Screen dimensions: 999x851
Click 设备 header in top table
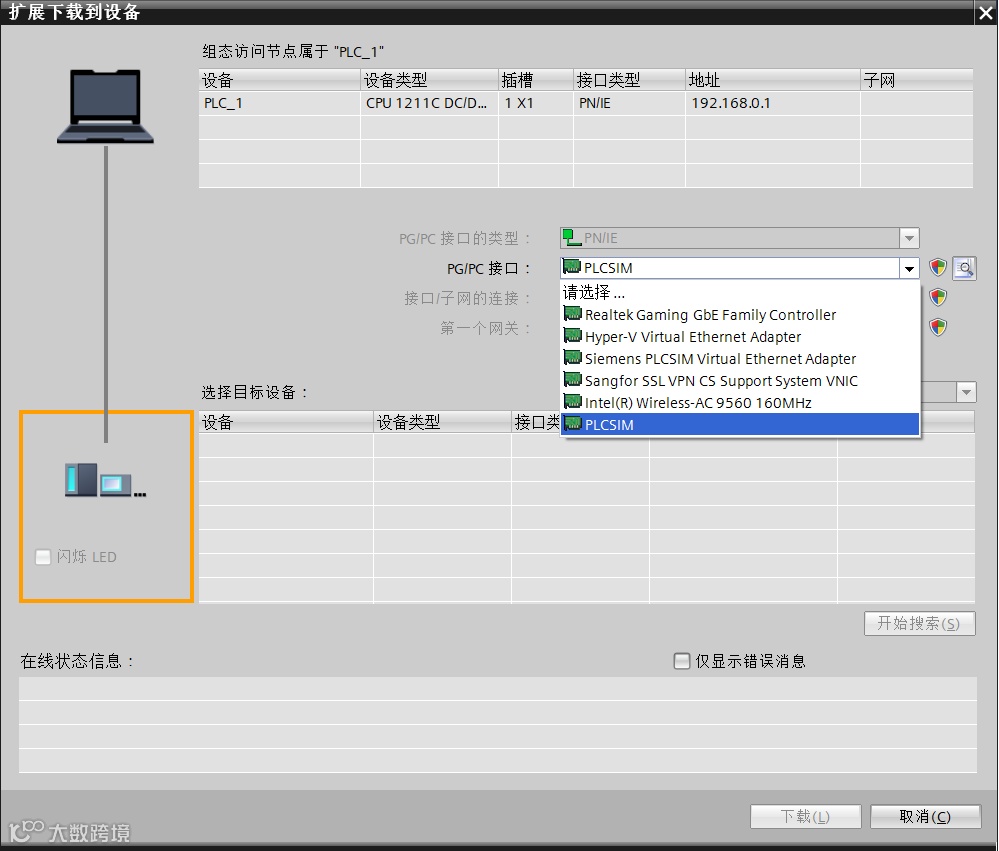tap(280, 80)
